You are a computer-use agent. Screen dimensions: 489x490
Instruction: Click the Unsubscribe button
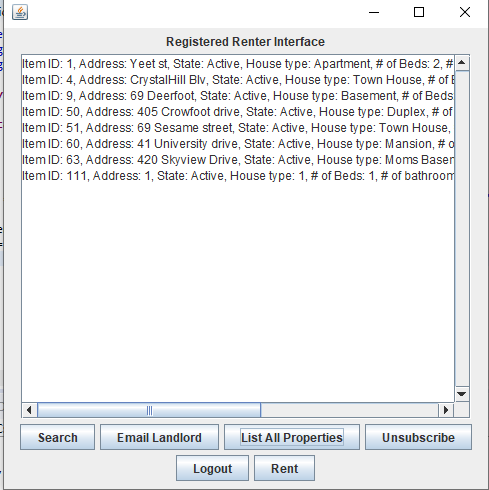click(418, 437)
